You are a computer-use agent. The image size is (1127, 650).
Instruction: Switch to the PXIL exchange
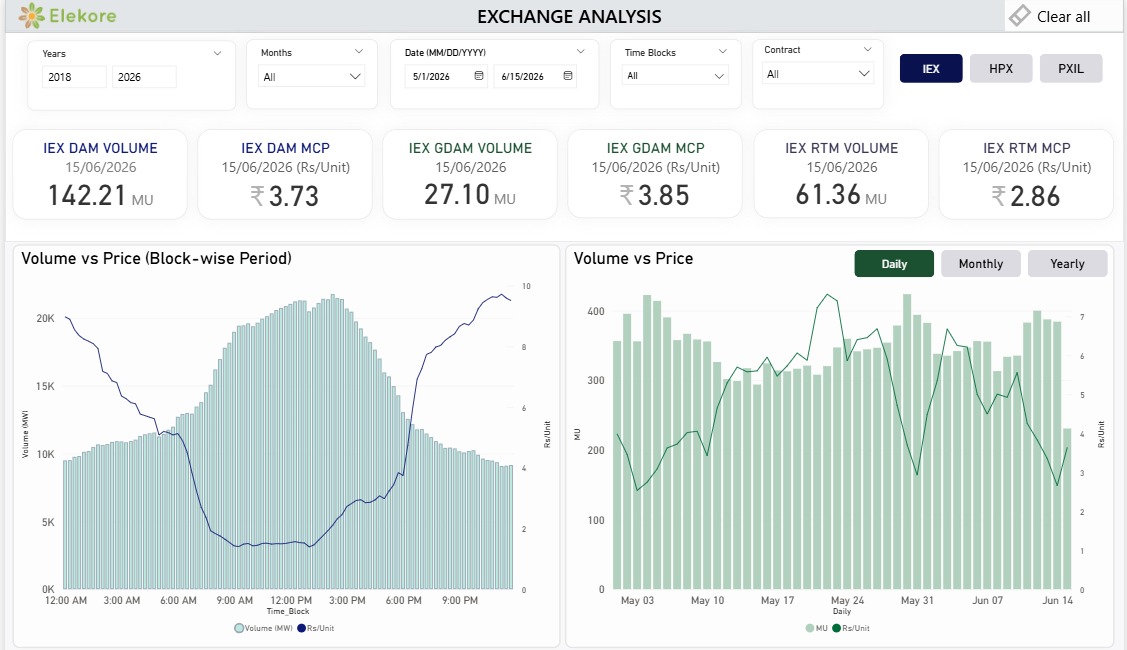coord(1070,68)
